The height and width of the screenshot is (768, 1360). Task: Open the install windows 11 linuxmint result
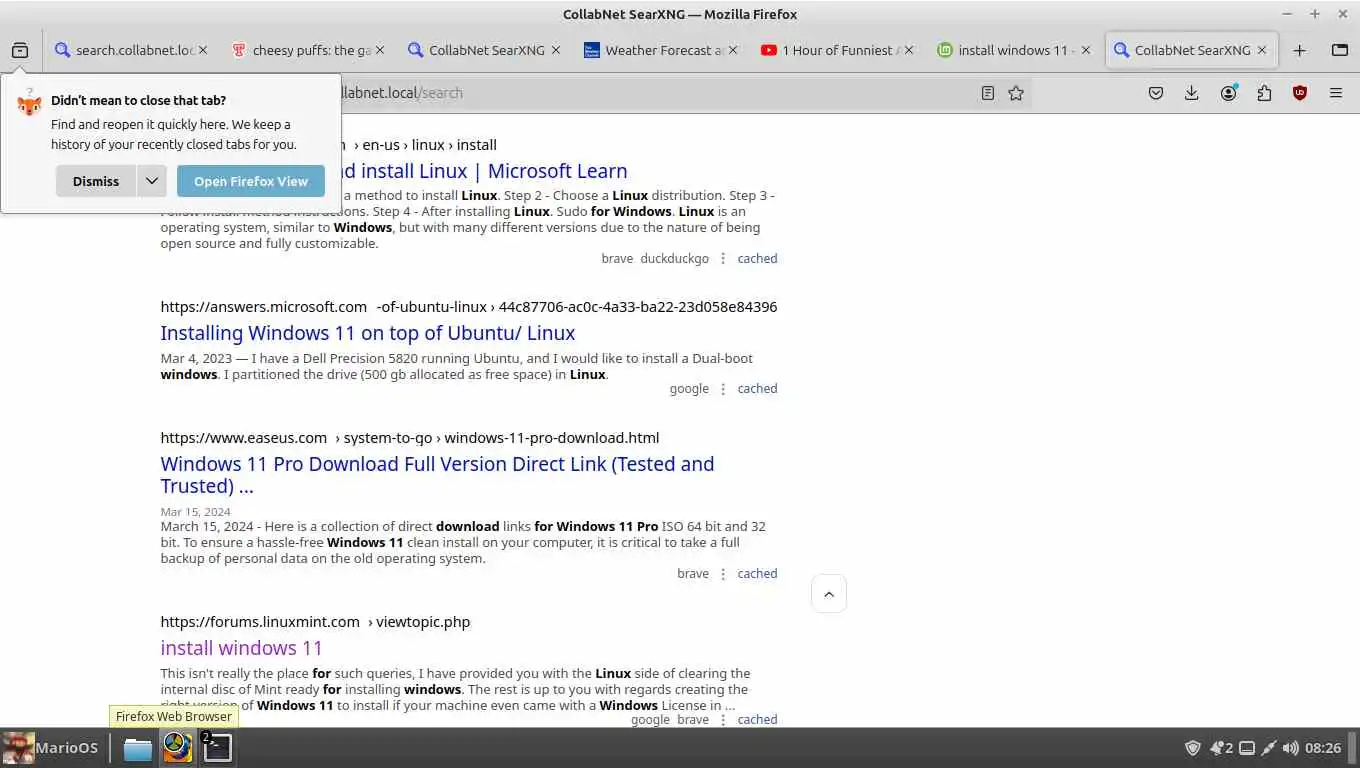click(x=241, y=648)
